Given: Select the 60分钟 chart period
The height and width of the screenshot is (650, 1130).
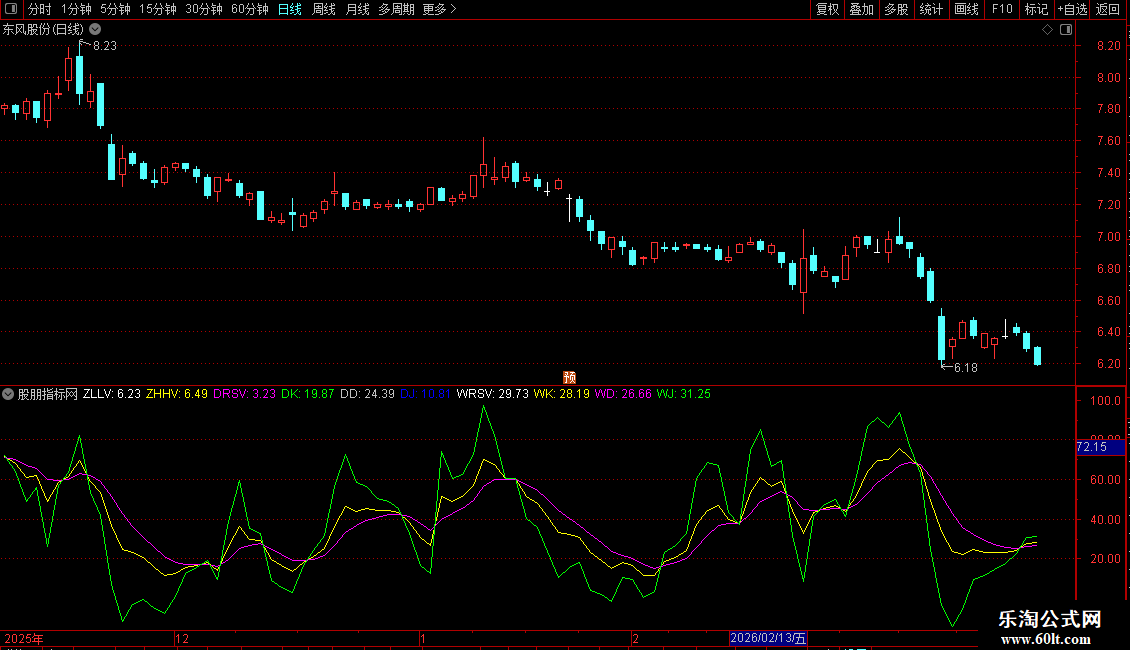Looking at the screenshot, I should pyautogui.click(x=249, y=10).
